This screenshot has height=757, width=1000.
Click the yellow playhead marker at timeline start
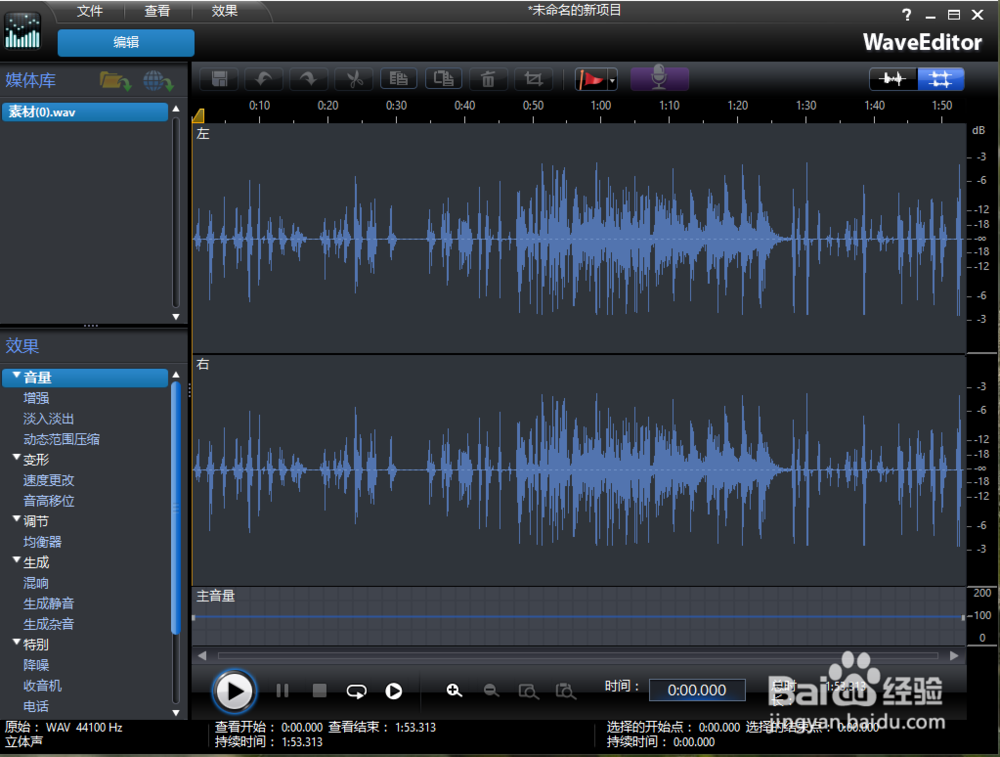point(198,115)
